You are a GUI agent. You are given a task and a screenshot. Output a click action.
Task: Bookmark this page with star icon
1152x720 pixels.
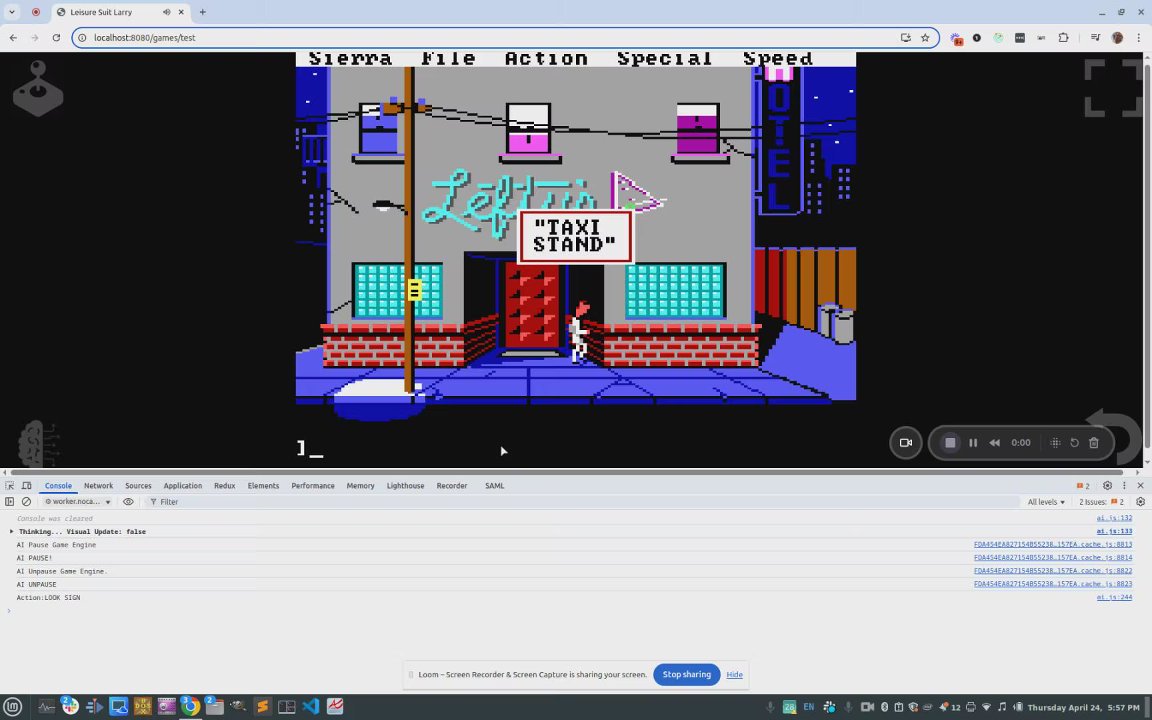pos(925,37)
